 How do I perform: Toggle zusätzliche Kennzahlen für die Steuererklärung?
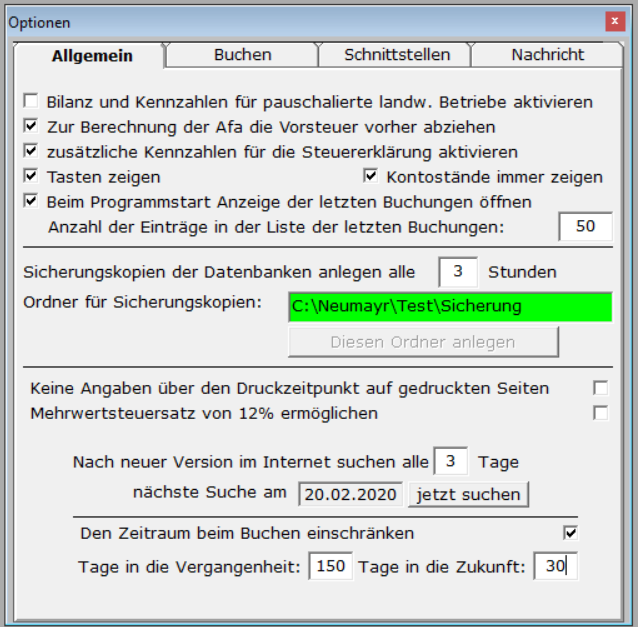31,151
